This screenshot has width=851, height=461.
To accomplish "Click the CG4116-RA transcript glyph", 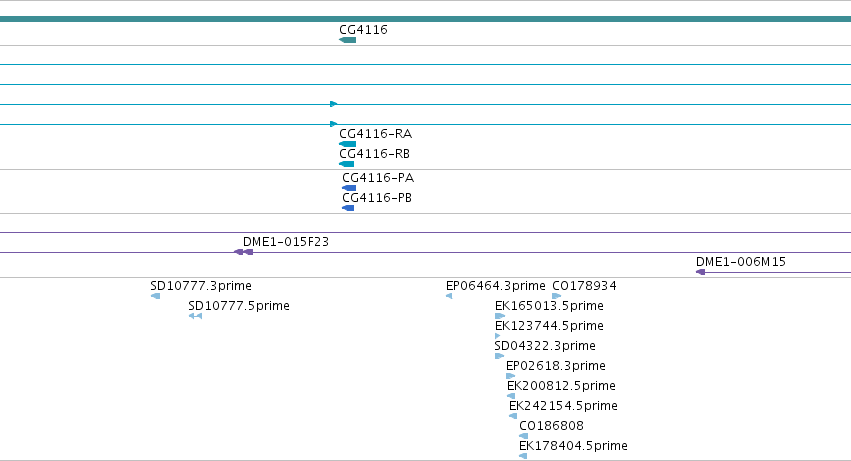I will (347, 144).
